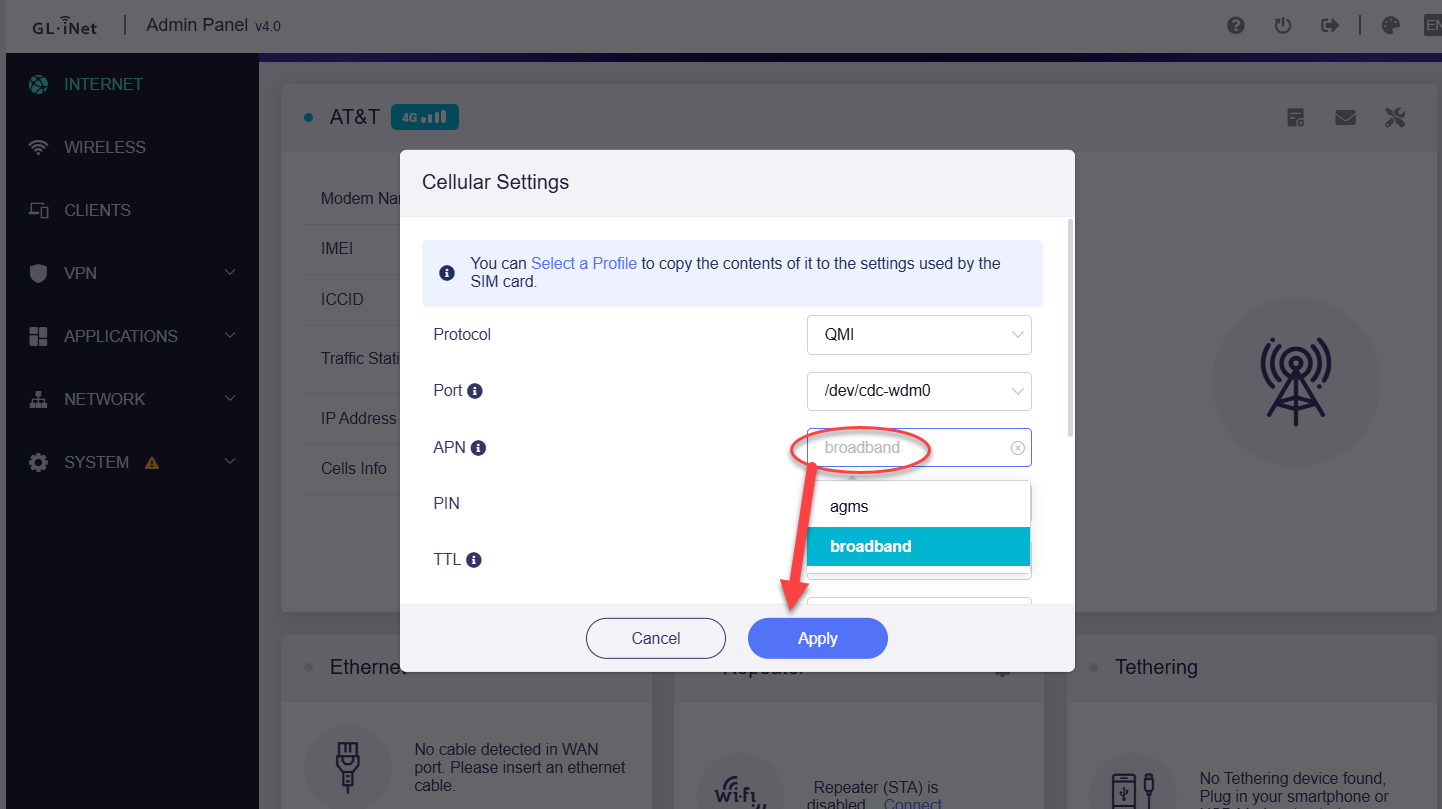Open modem tools wrench icon
Viewport: 1442px width, 809px height.
click(1395, 118)
